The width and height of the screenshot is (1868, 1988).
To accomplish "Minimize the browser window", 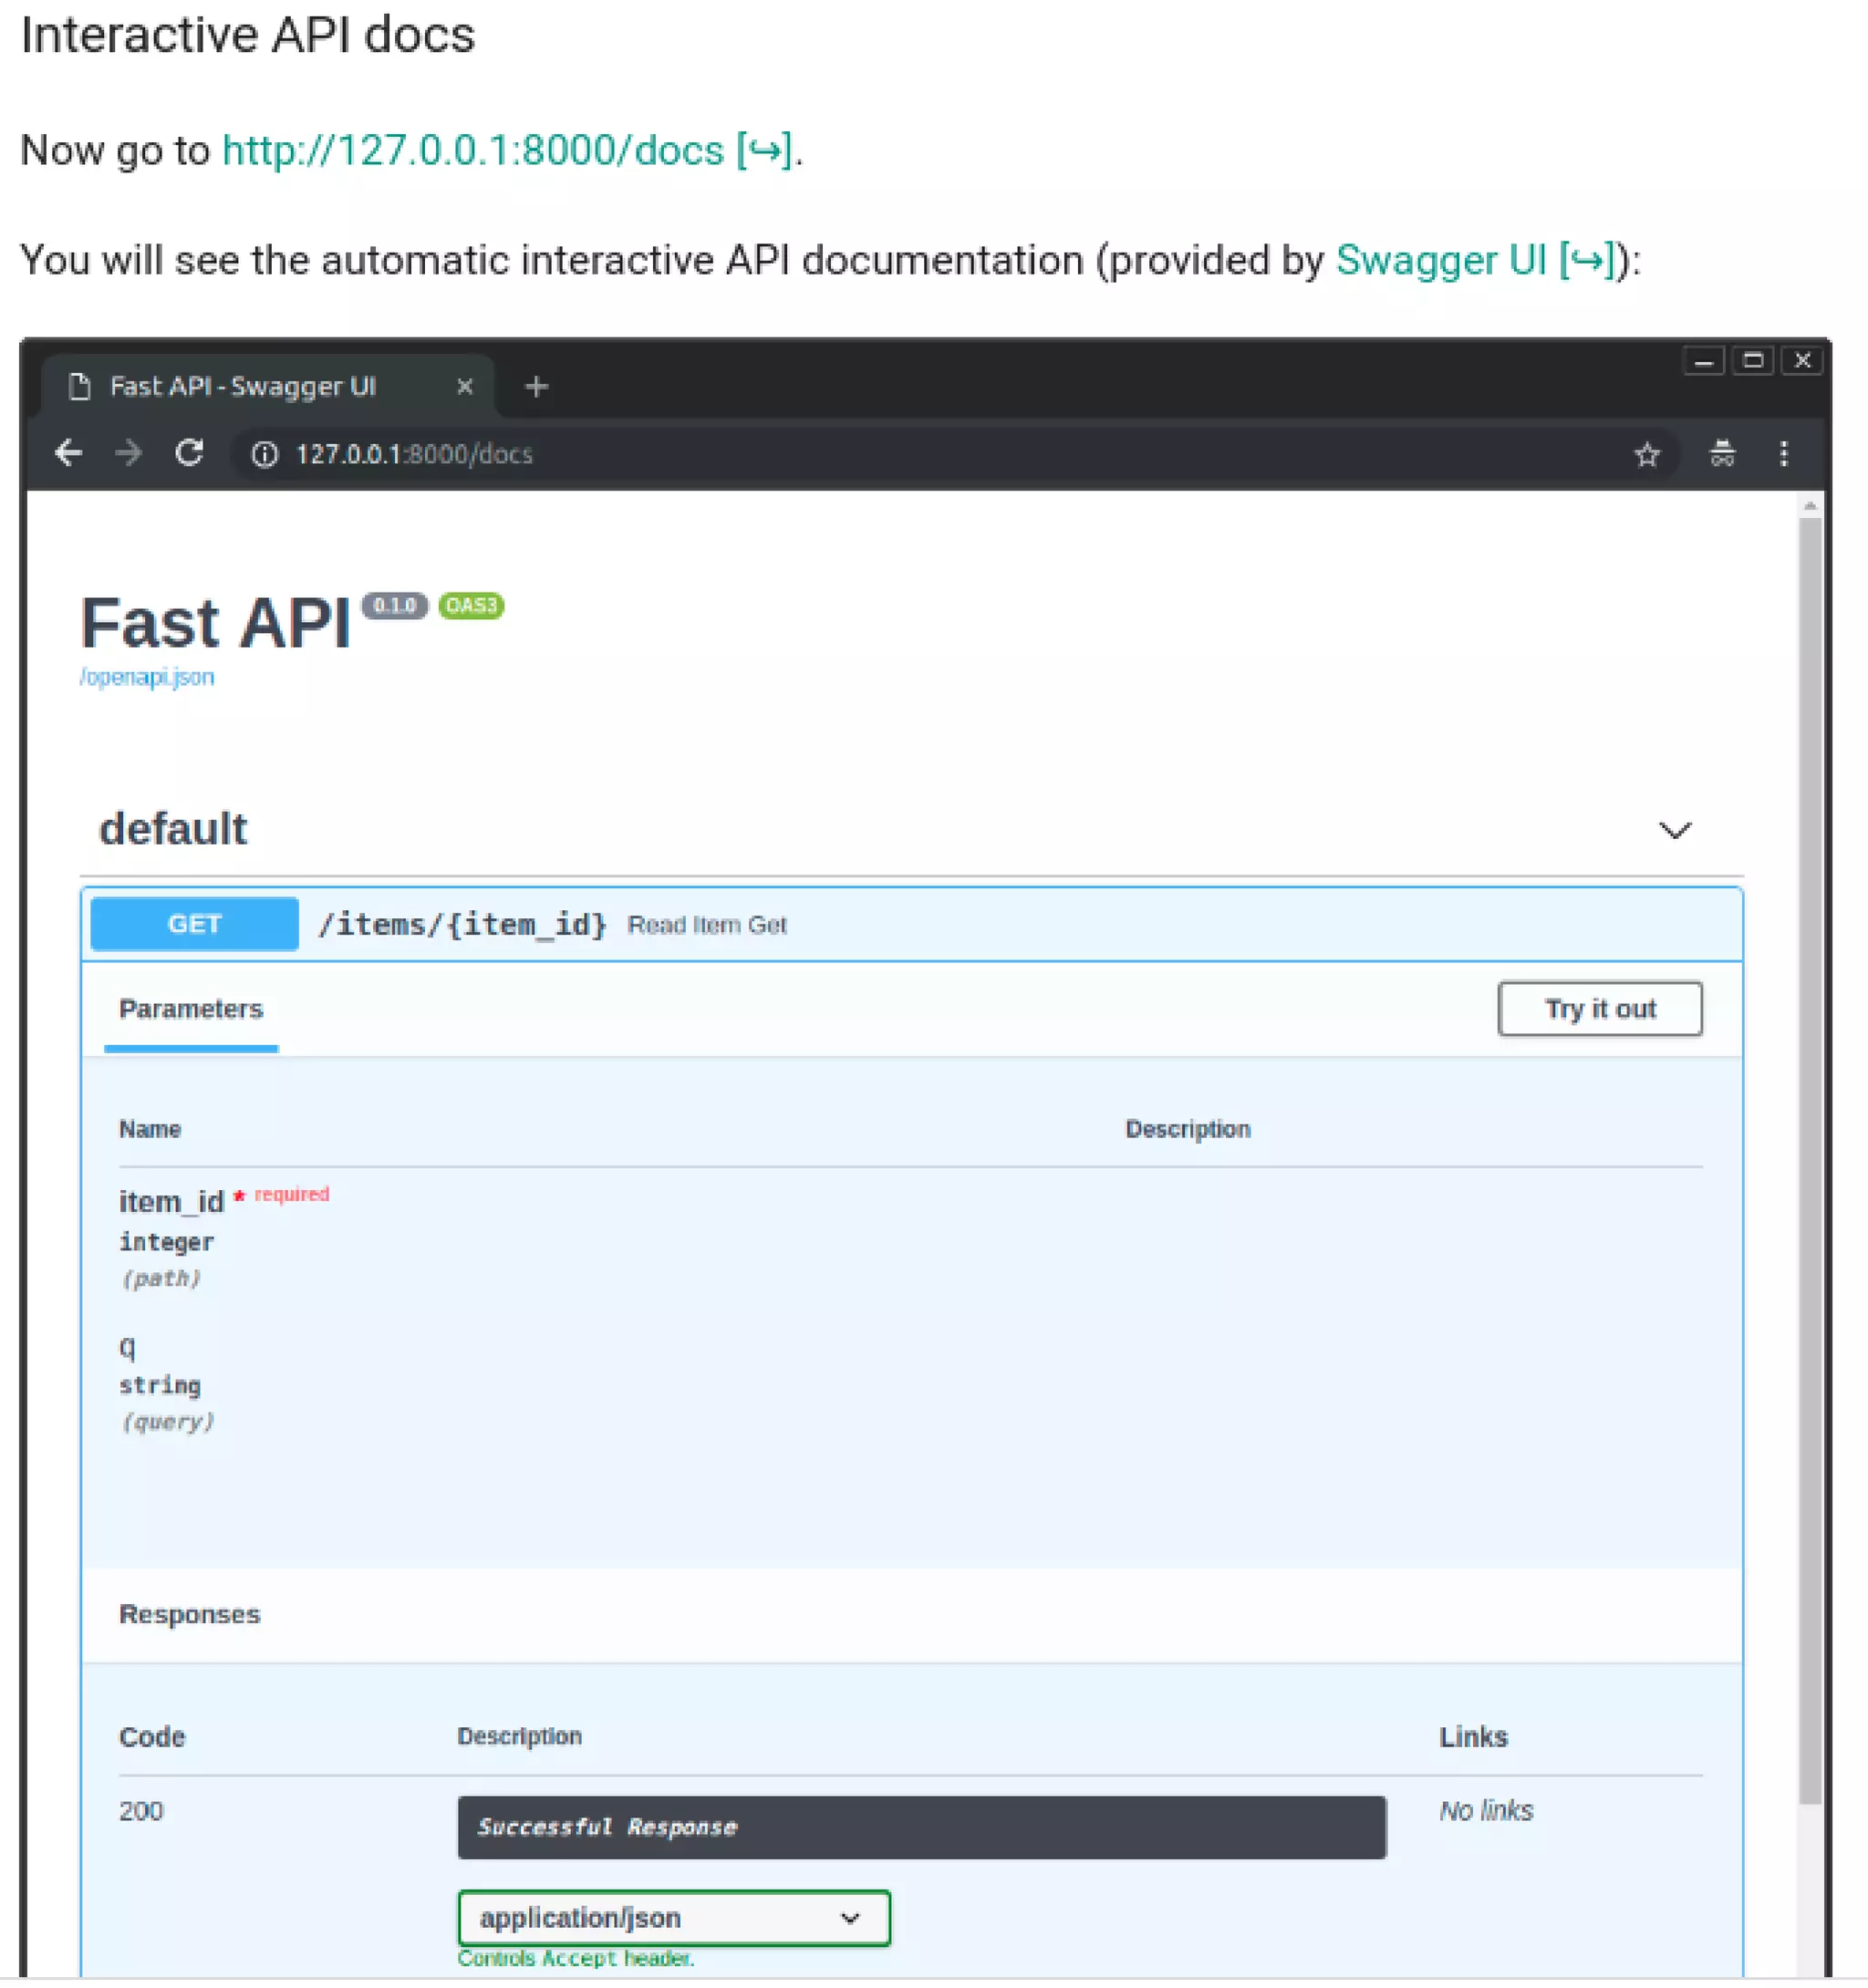I will tap(1703, 360).
